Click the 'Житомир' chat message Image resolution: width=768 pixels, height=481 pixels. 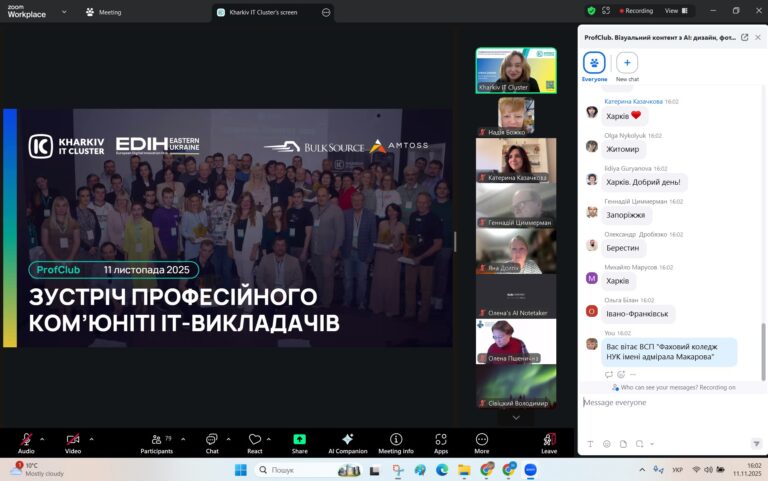click(623, 149)
